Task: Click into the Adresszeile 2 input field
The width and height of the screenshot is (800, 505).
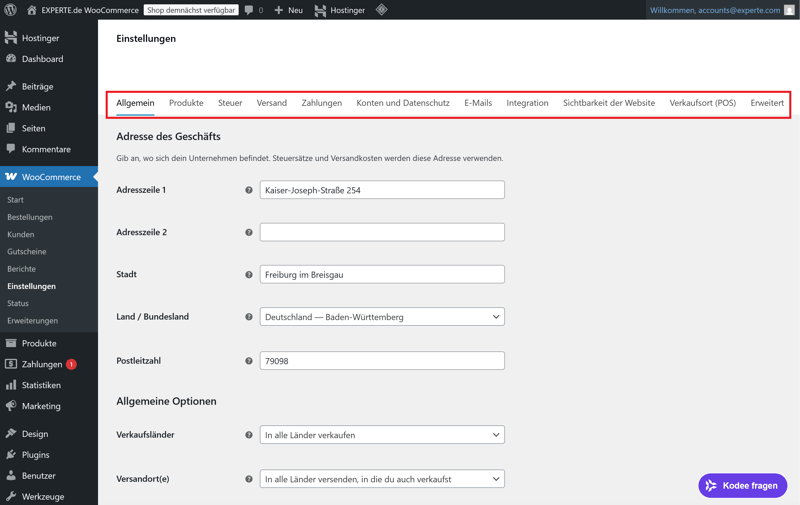Action: pos(382,232)
